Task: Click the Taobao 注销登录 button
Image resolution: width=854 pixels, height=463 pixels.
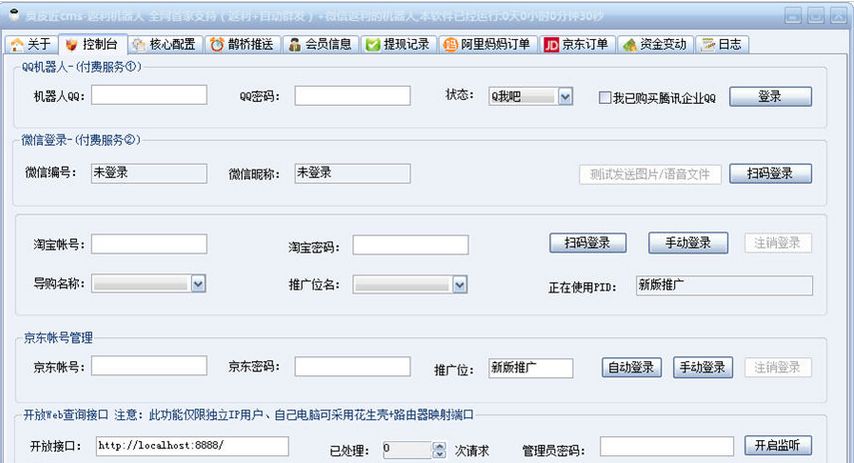Action: click(778, 242)
